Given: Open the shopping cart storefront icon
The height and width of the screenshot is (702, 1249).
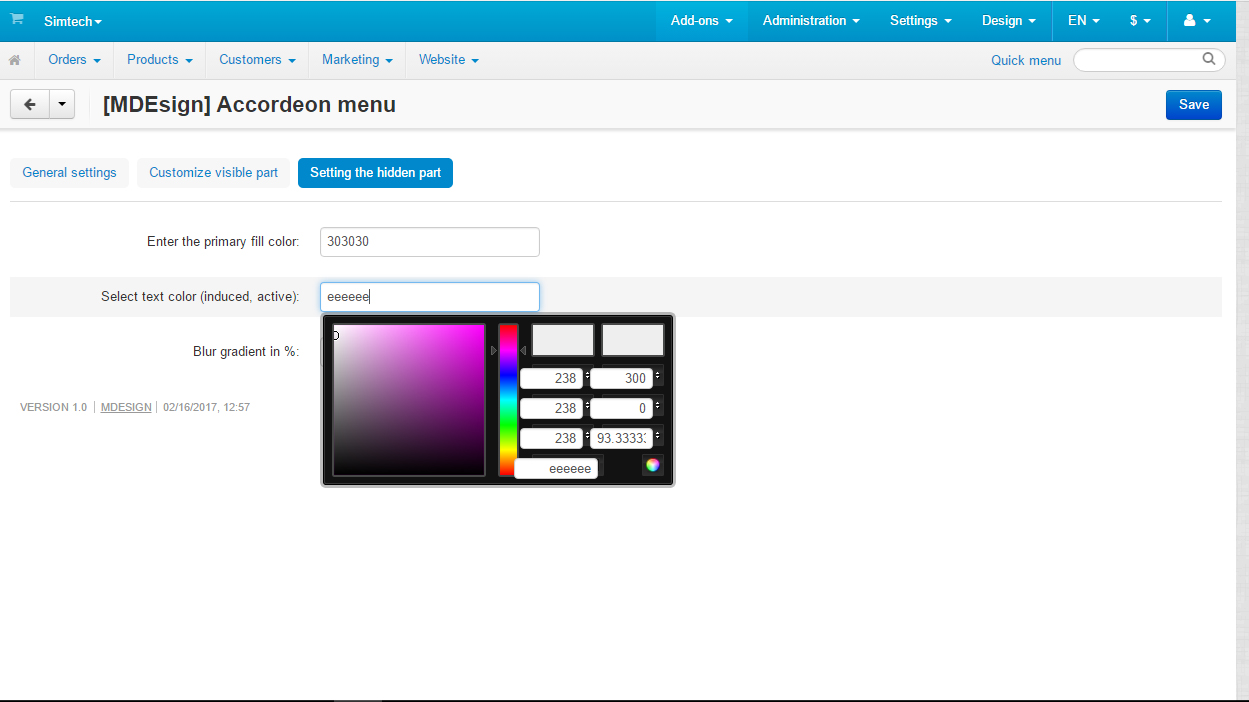Looking at the screenshot, I should [x=17, y=19].
